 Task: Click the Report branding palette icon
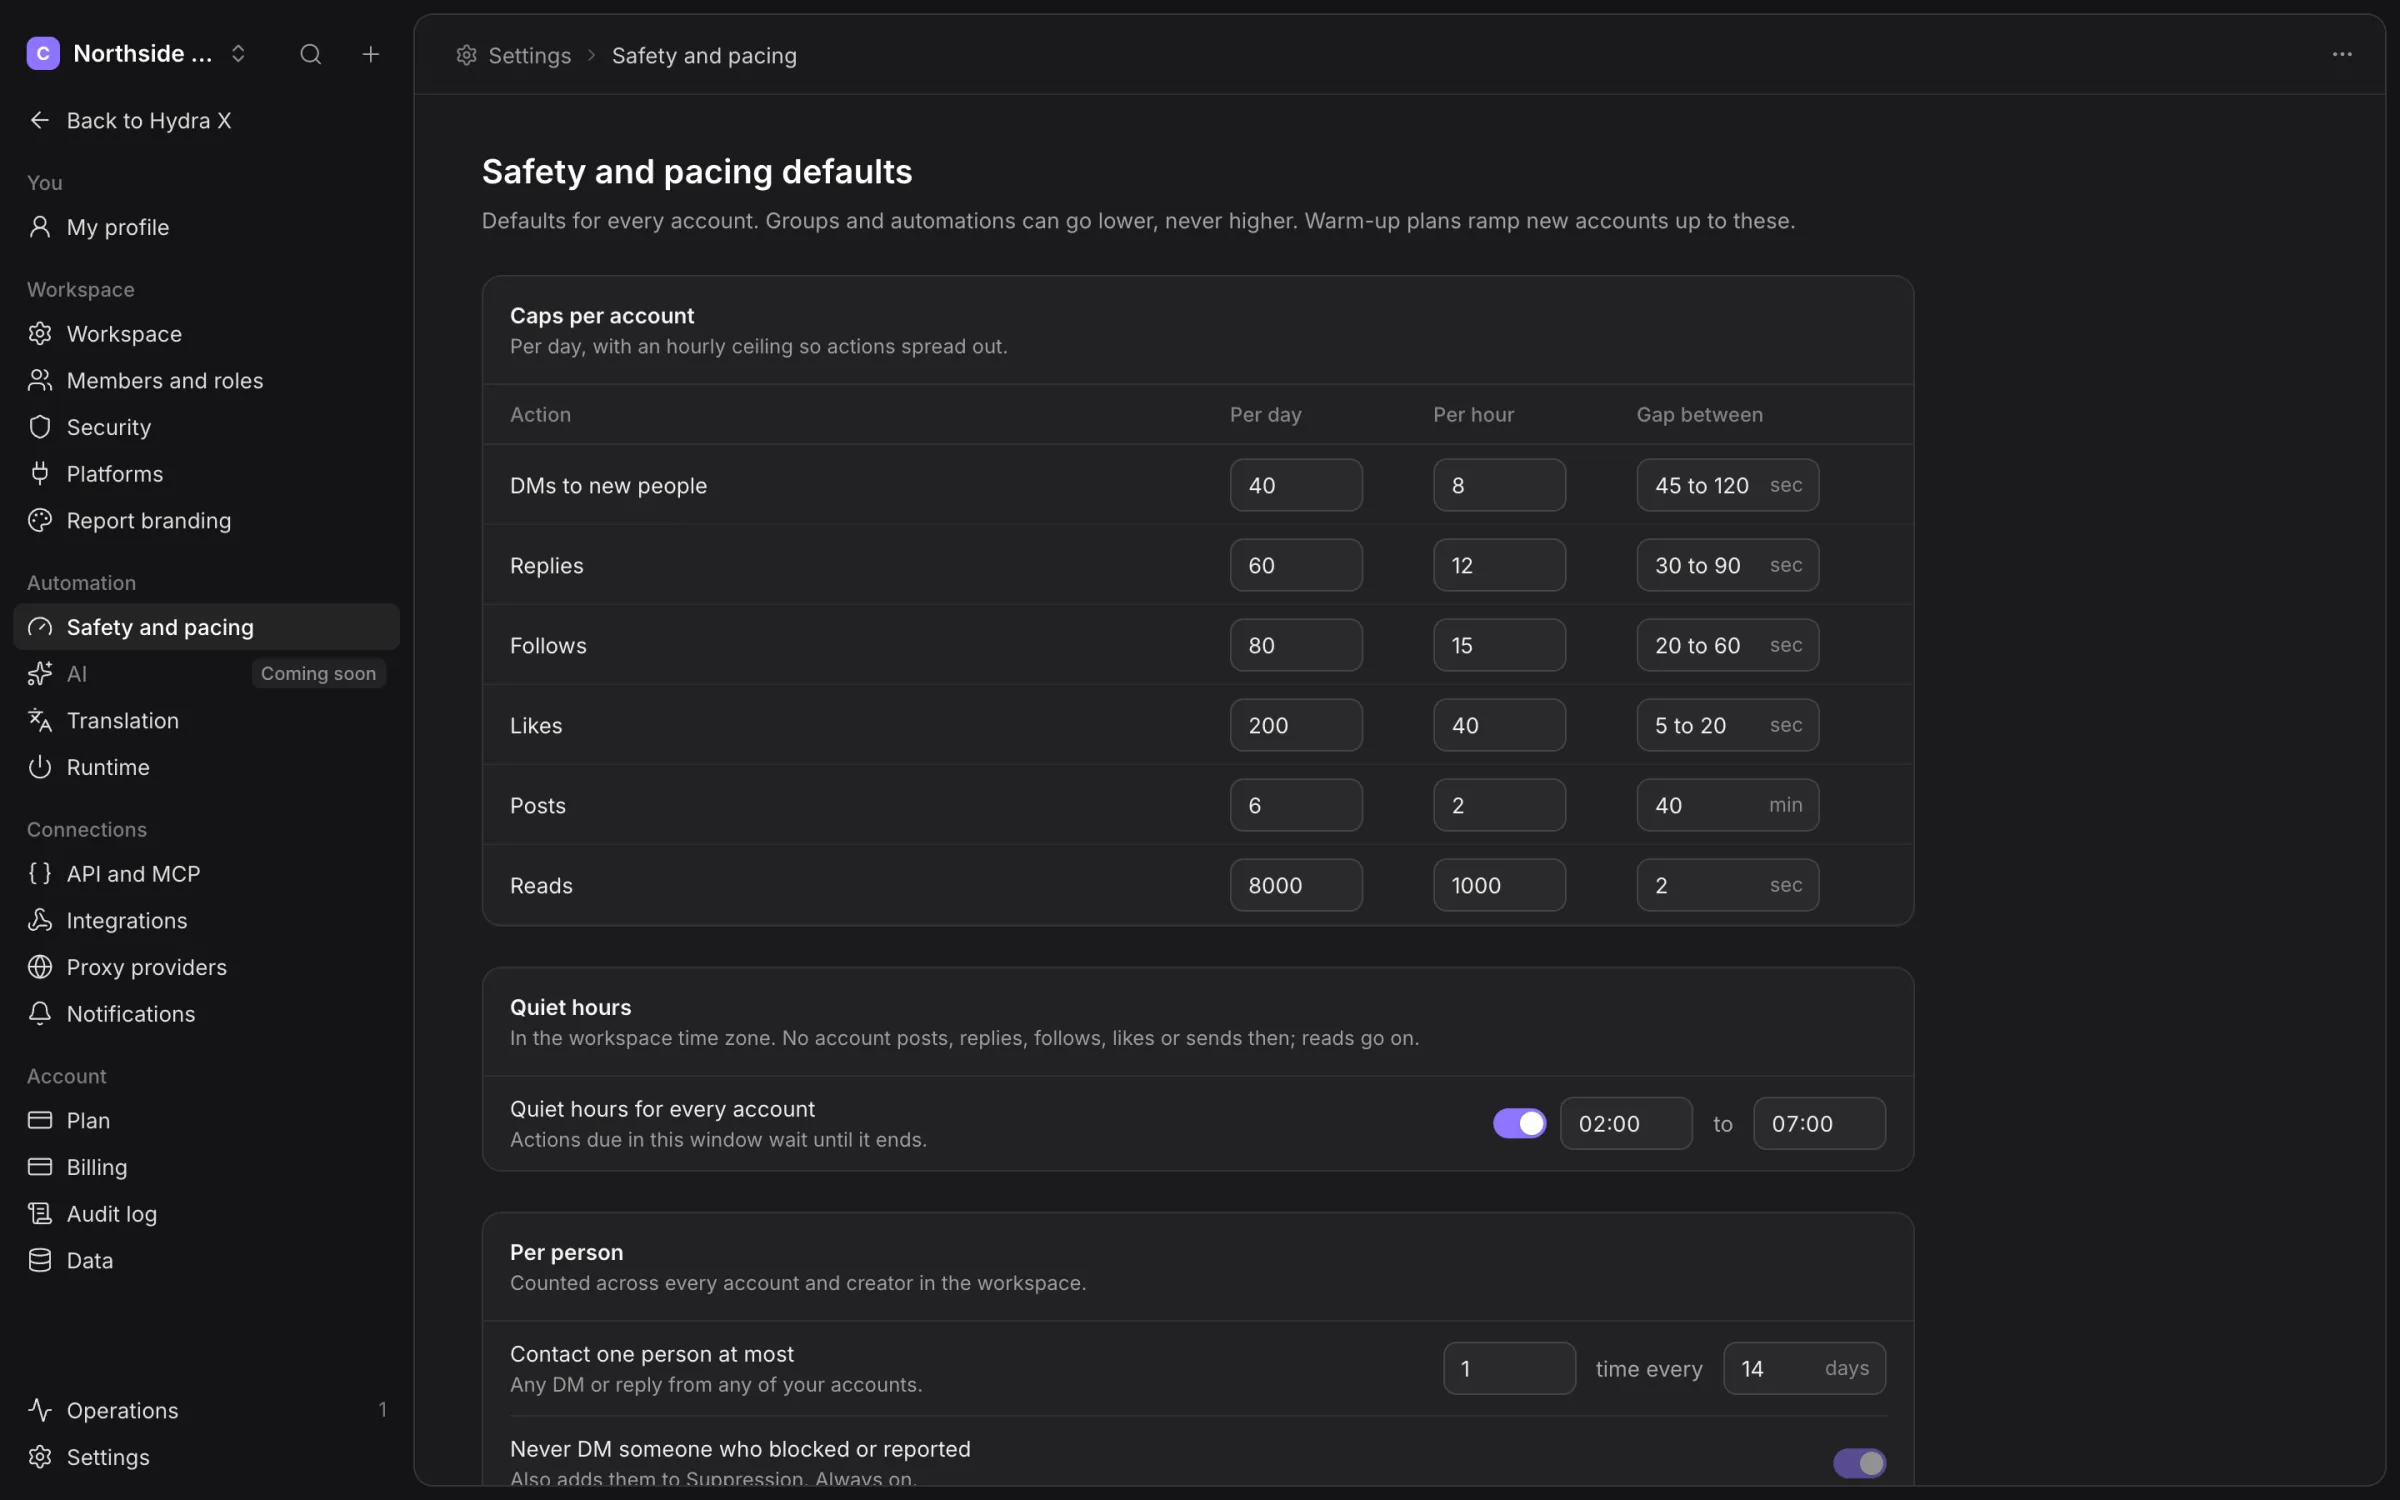coord(40,520)
